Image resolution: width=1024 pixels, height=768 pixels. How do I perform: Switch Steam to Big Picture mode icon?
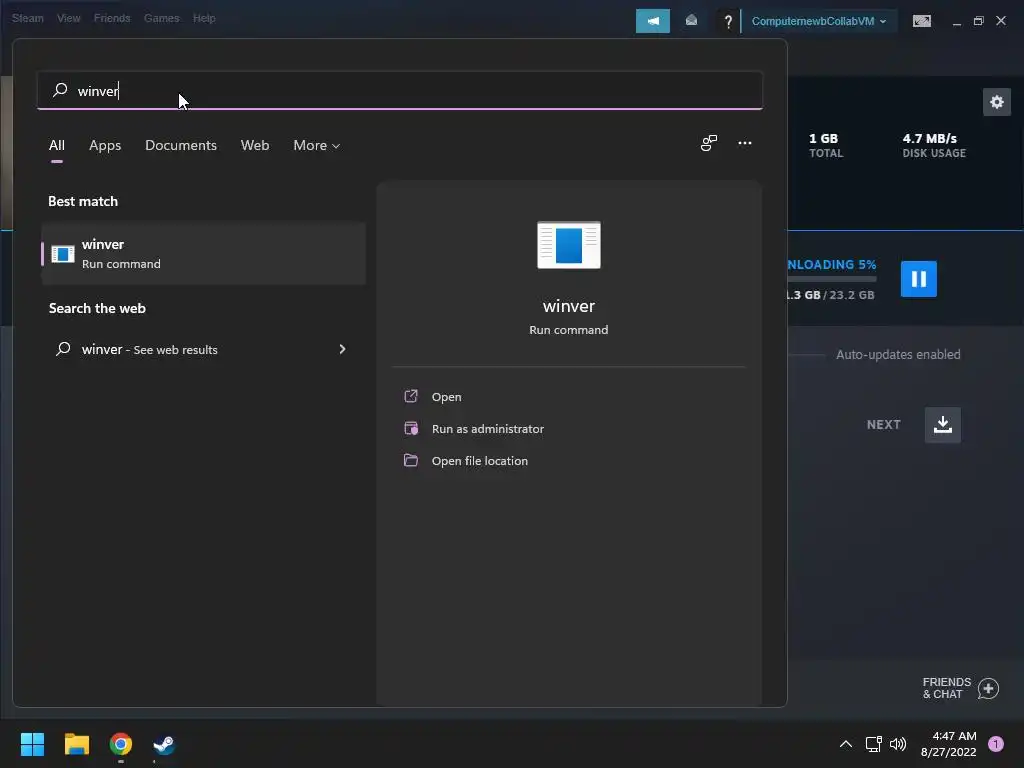click(x=921, y=21)
